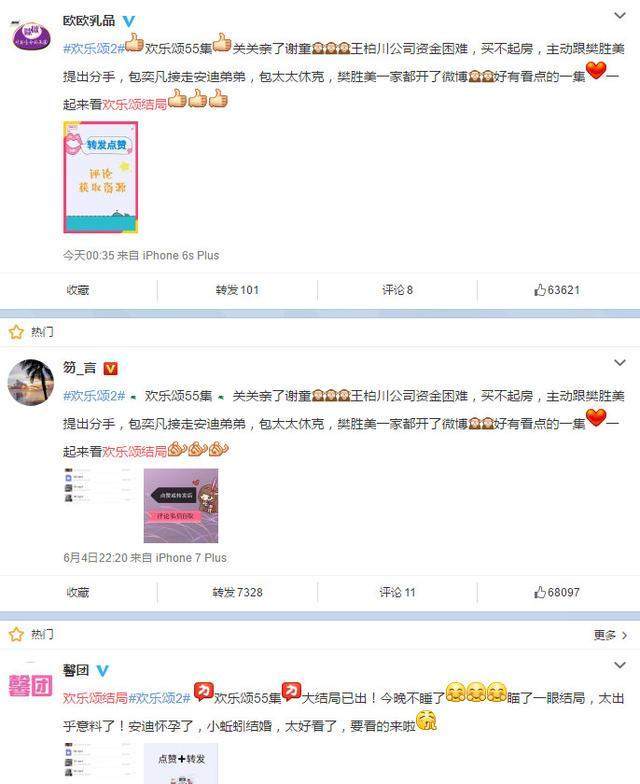Click the blue verified badge beside 欧欧乳品
This screenshot has height=784, width=640.
coord(128,21)
